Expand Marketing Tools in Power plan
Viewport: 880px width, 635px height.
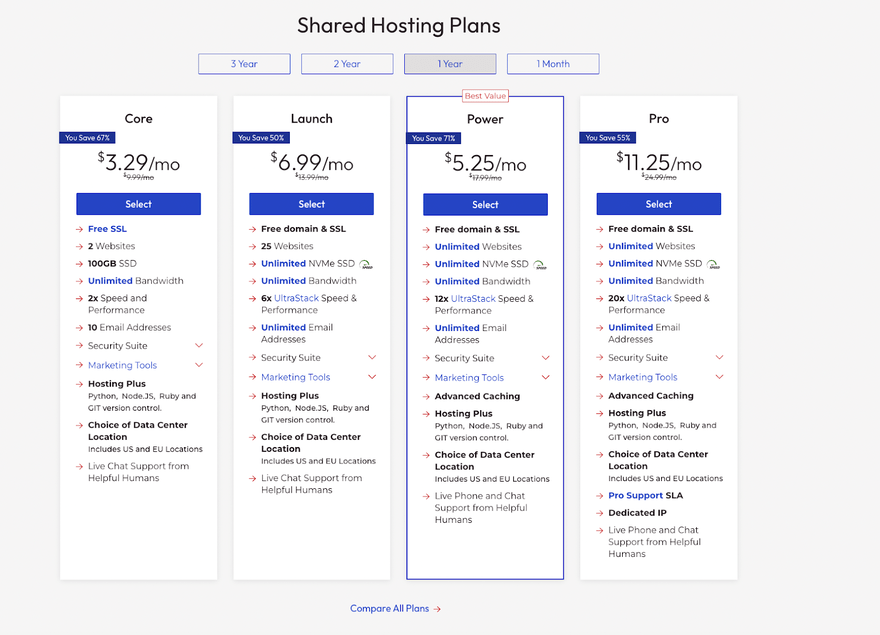[546, 377]
